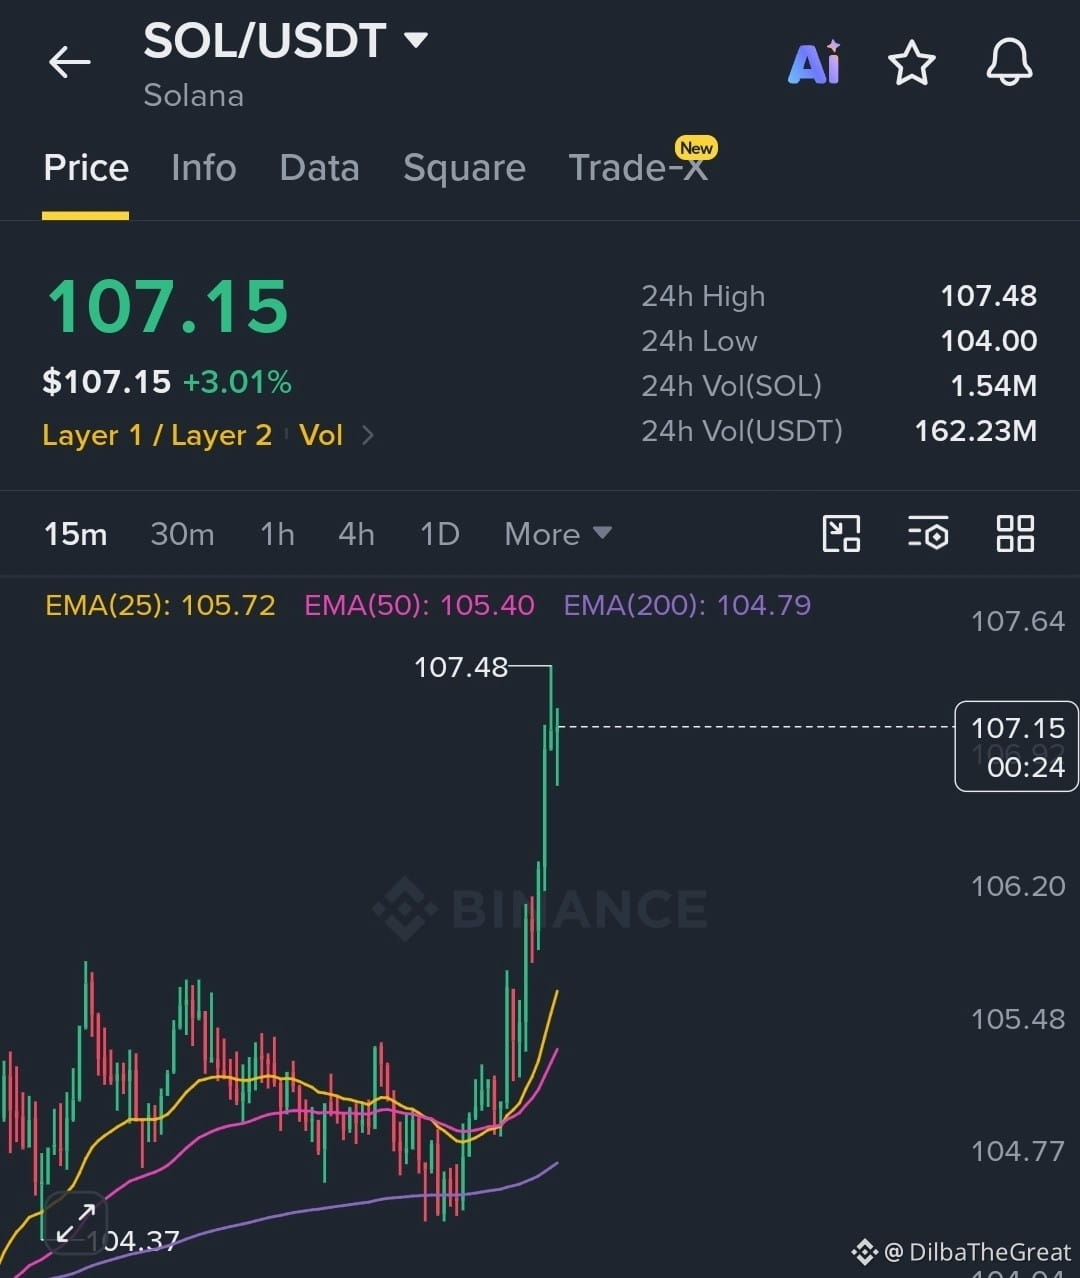Tap the $107.15 USD price text
This screenshot has height=1278, width=1080.
[x=107, y=382]
